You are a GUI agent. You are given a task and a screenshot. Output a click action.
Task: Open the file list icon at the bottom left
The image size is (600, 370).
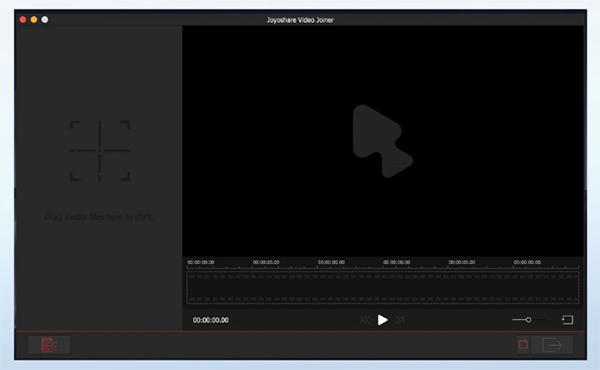(49, 345)
